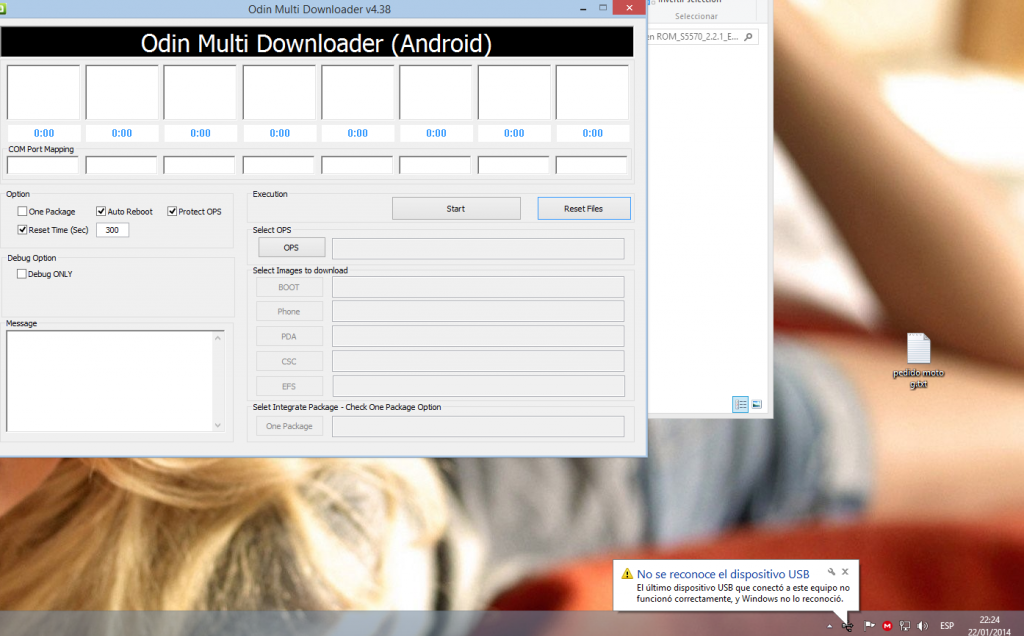This screenshot has height=636, width=1024.
Task: Click the red MEGA tray icon
Action: (886, 626)
